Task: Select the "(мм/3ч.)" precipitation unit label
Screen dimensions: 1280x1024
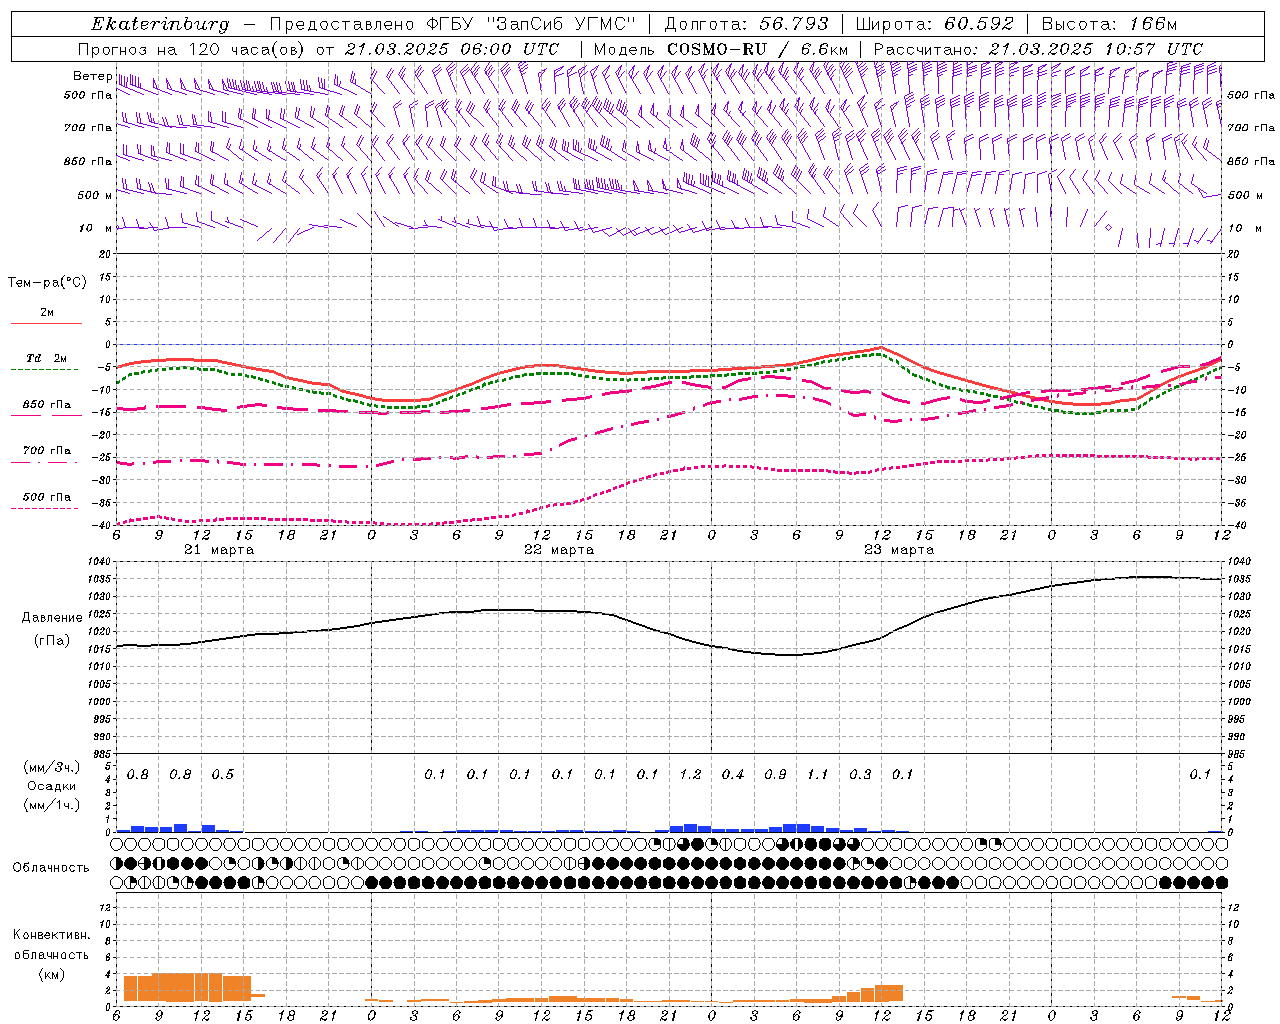Action: (51, 767)
